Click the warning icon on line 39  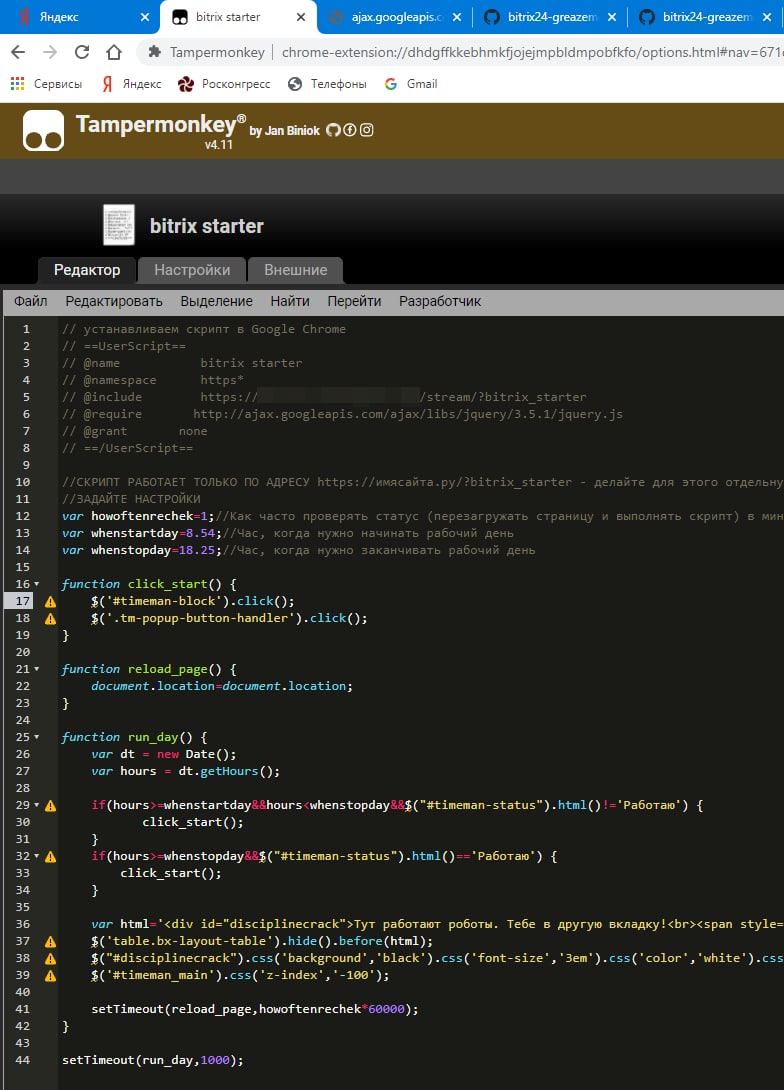tap(51, 975)
